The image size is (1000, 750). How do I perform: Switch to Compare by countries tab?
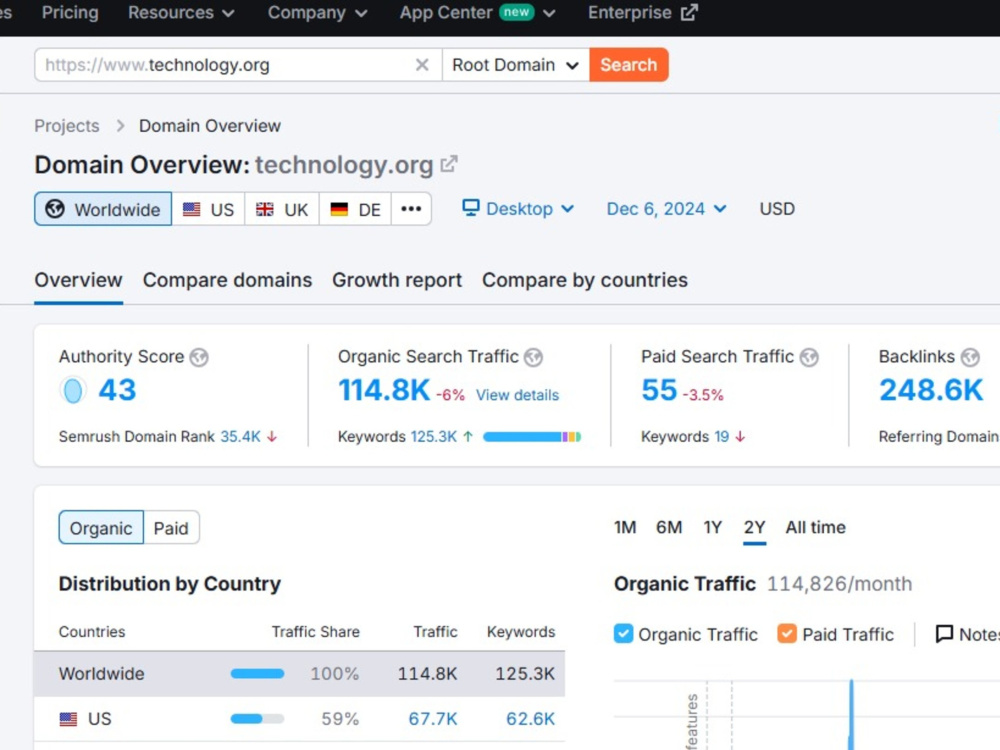(585, 280)
